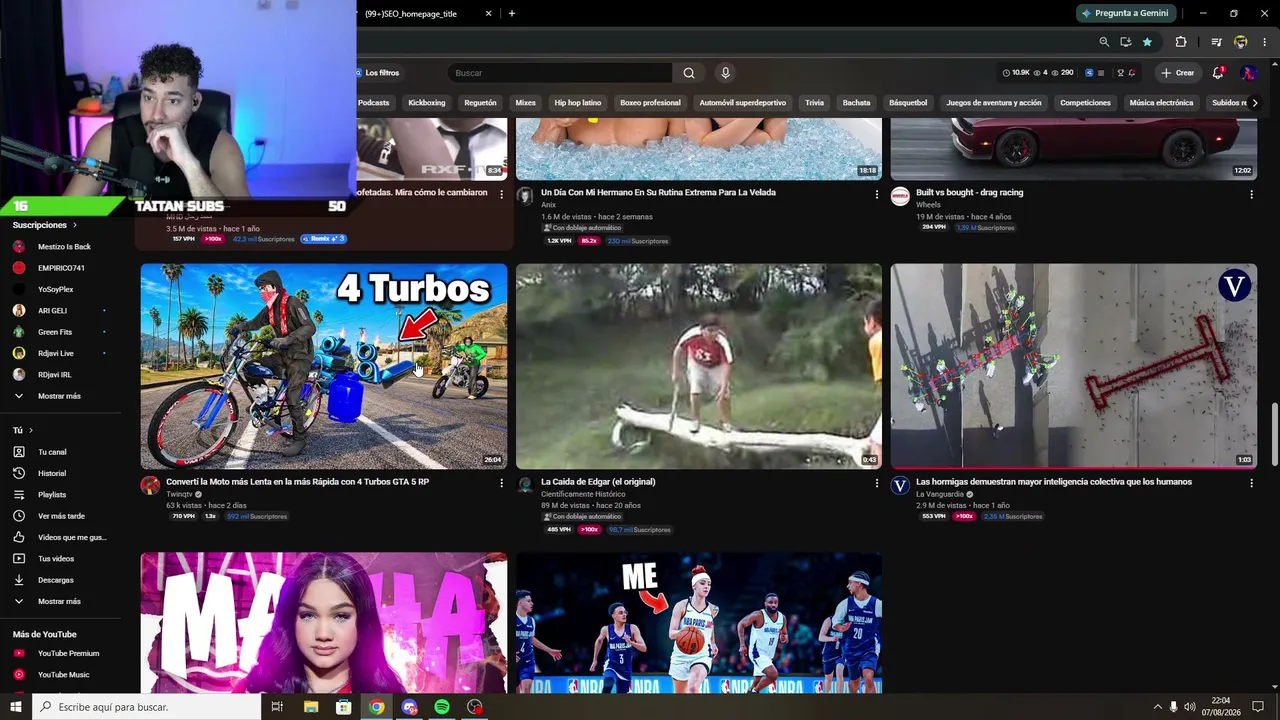Open La Vanguardia channel name link
1280x720 pixels.
click(x=940, y=494)
